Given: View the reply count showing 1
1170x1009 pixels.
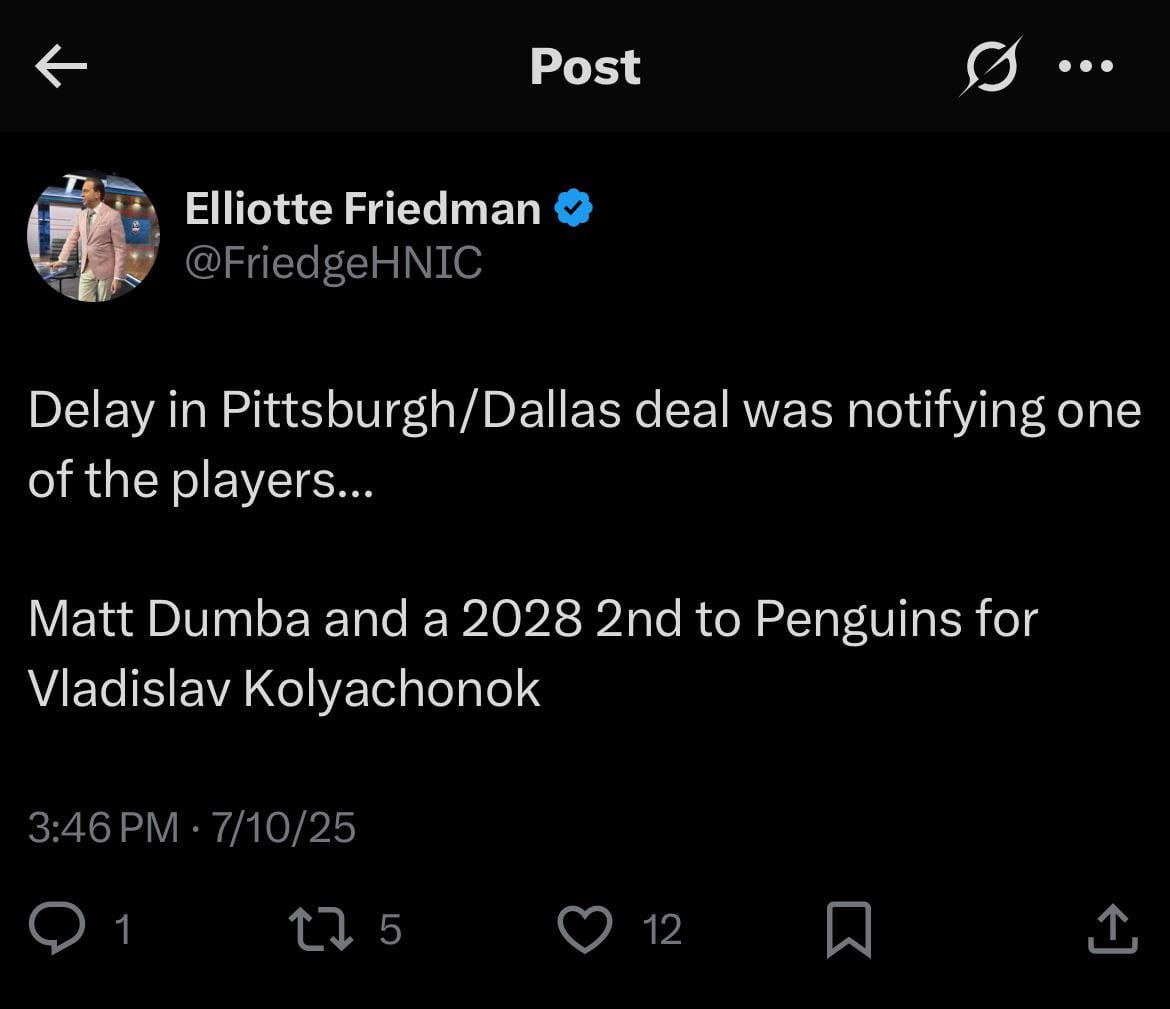Looking at the screenshot, I should pyautogui.click(x=123, y=930).
